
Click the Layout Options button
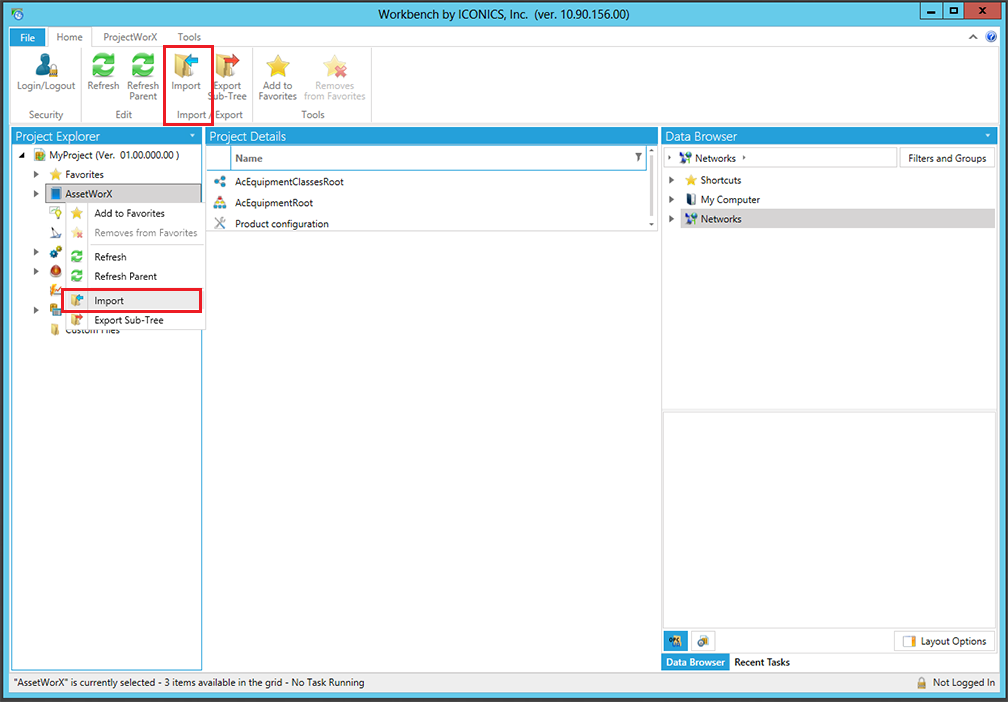pyautogui.click(x=943, y=641)
